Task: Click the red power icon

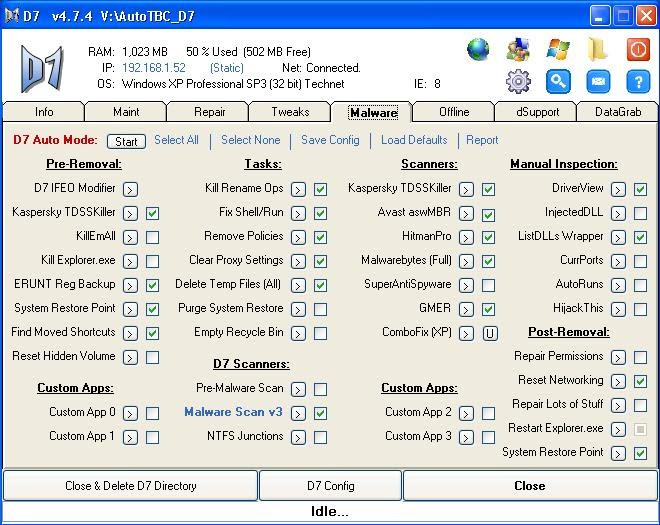Action: point(638,50)
